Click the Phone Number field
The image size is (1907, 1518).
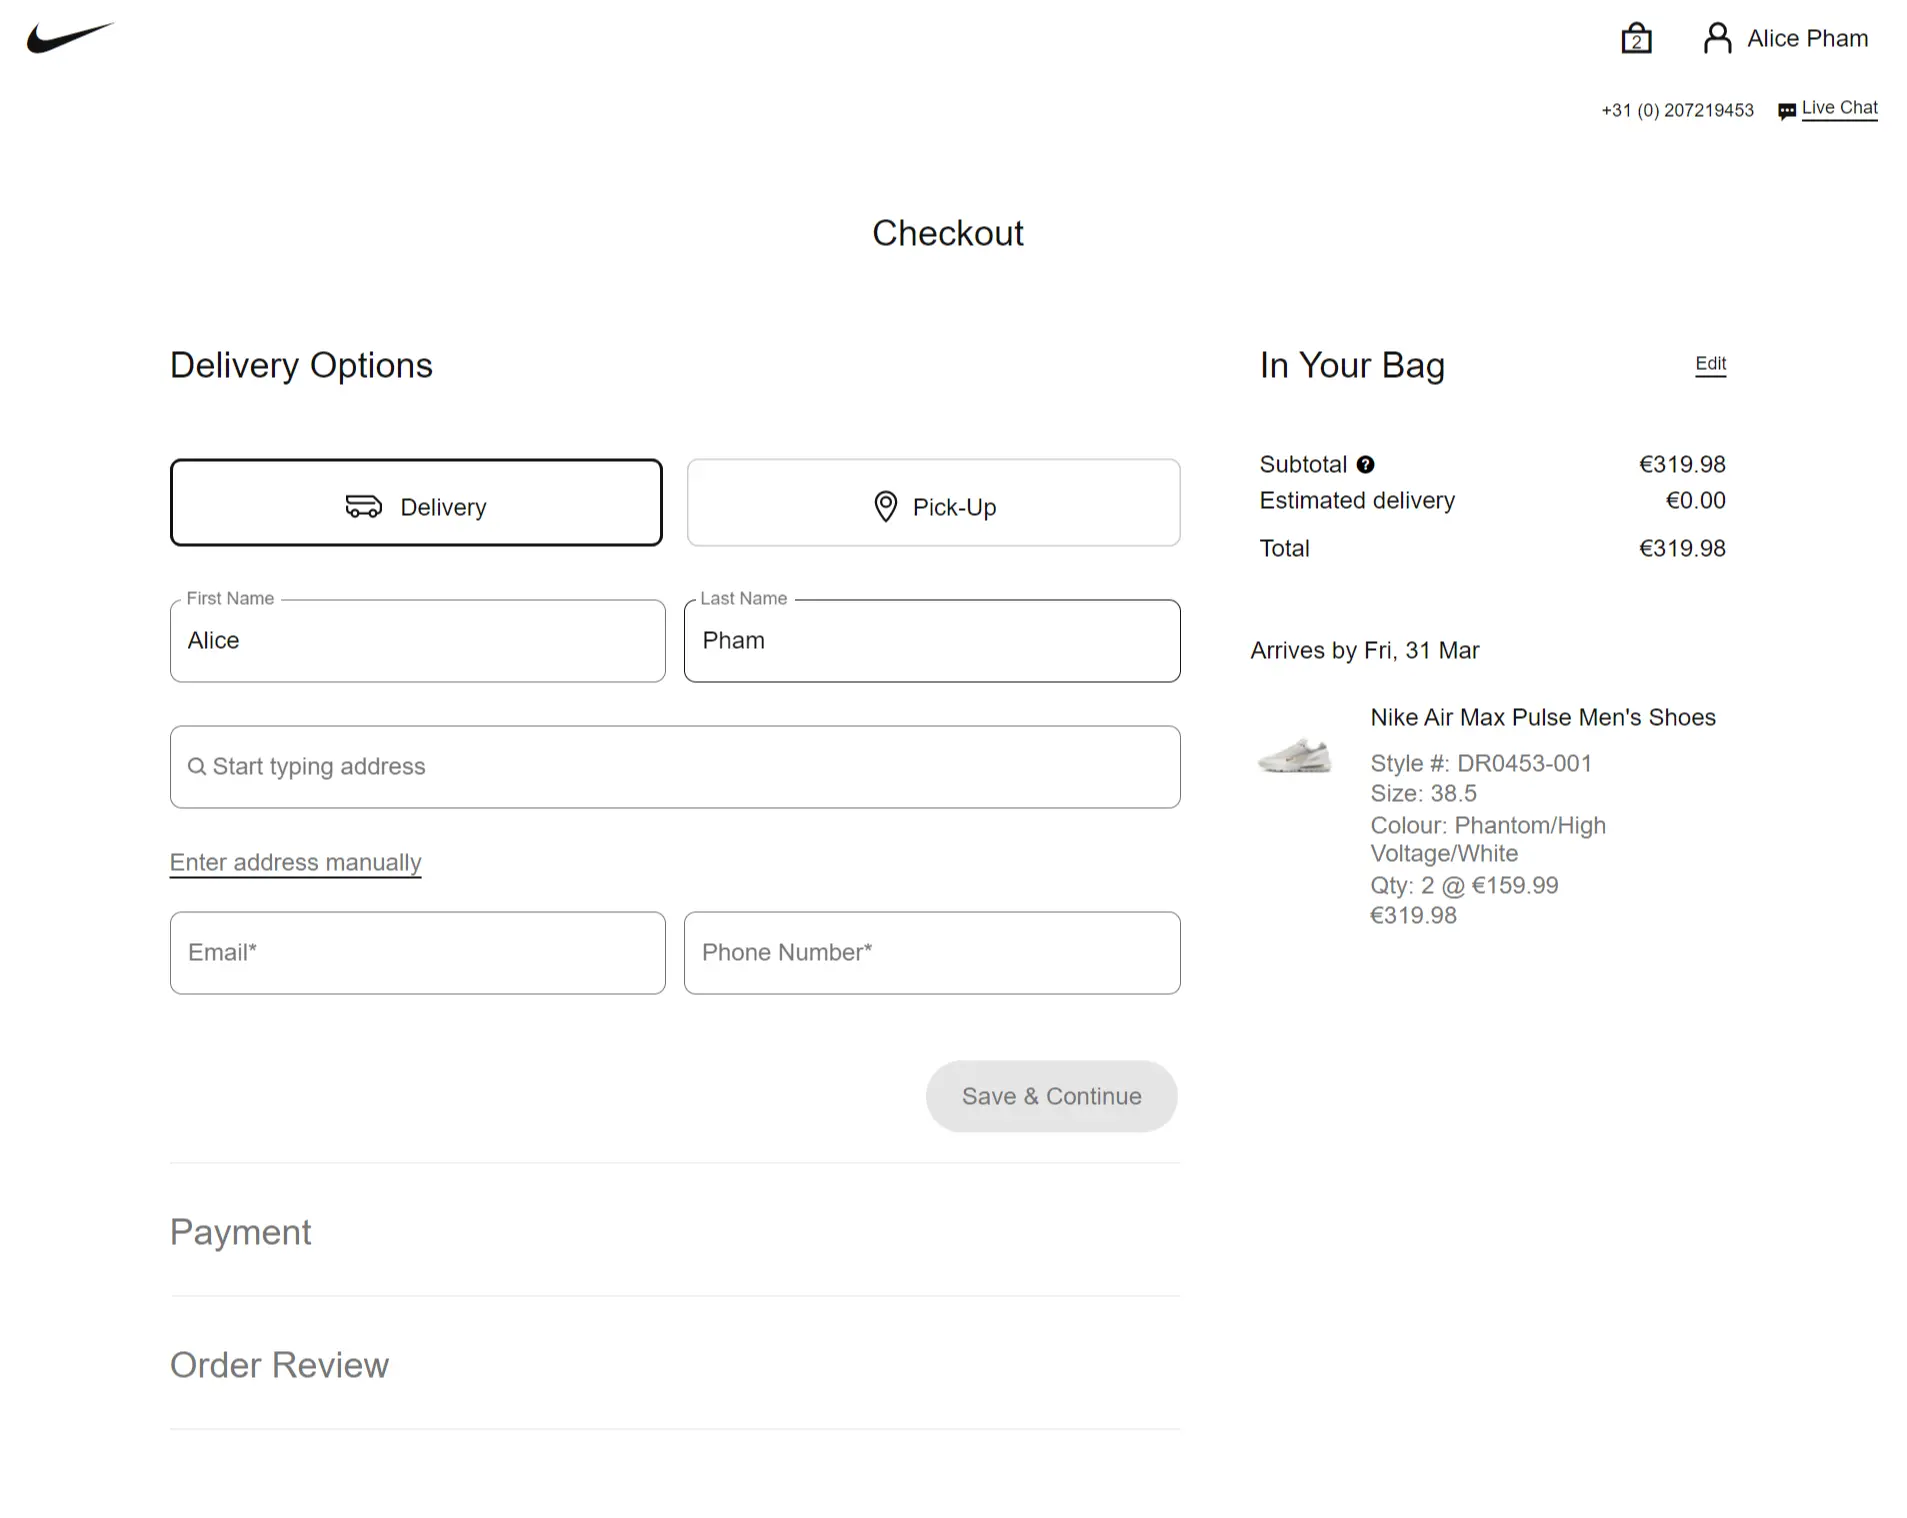point(932,953)
